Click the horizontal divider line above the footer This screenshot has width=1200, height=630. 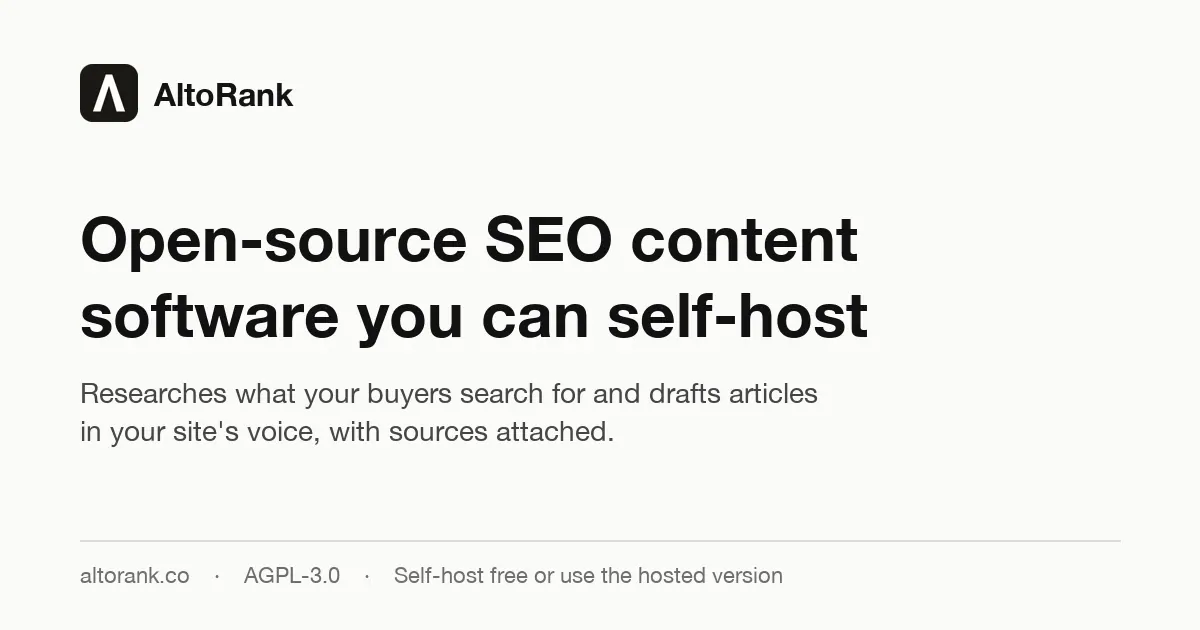click(600, 541)
